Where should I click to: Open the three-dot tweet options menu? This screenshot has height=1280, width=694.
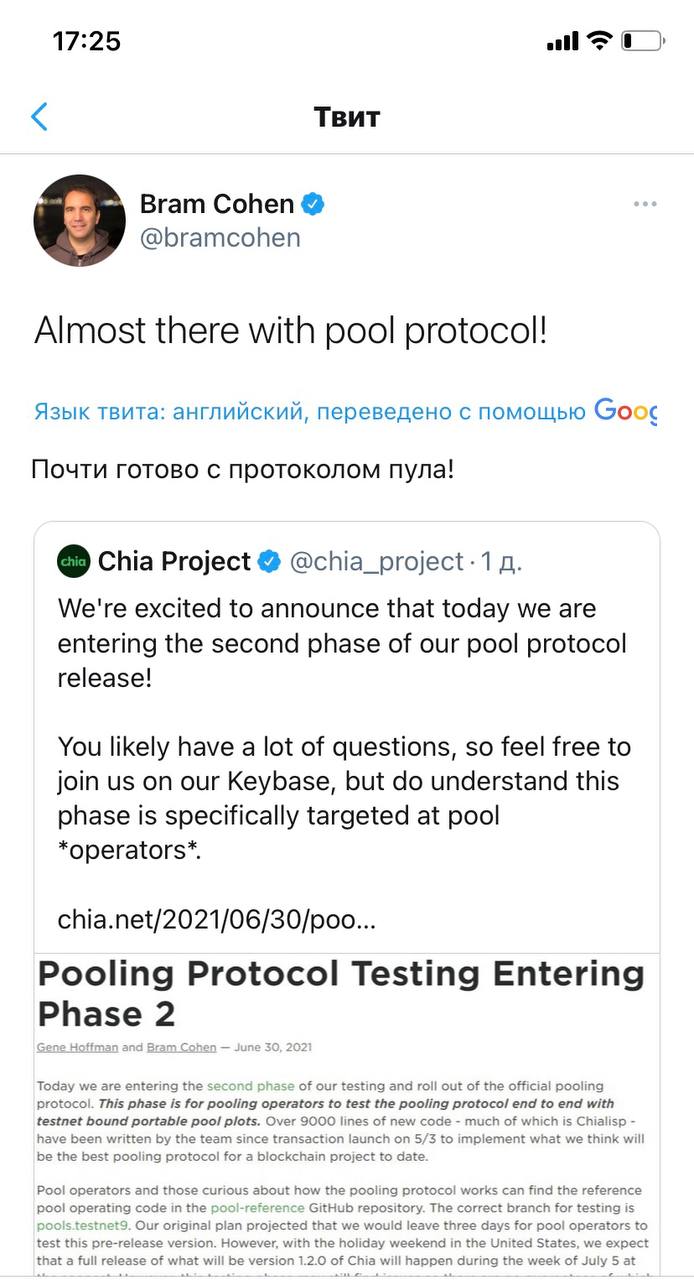[x=645, y=204]
